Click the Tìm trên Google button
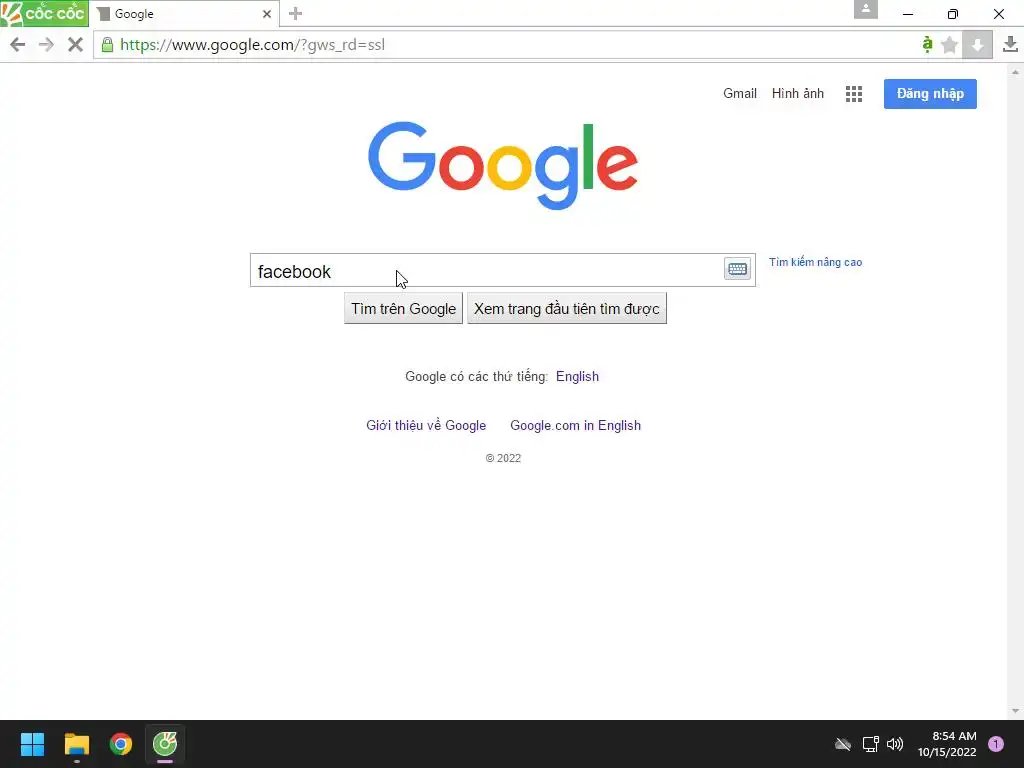This screenshot has height=768, width=1024. 403,308
